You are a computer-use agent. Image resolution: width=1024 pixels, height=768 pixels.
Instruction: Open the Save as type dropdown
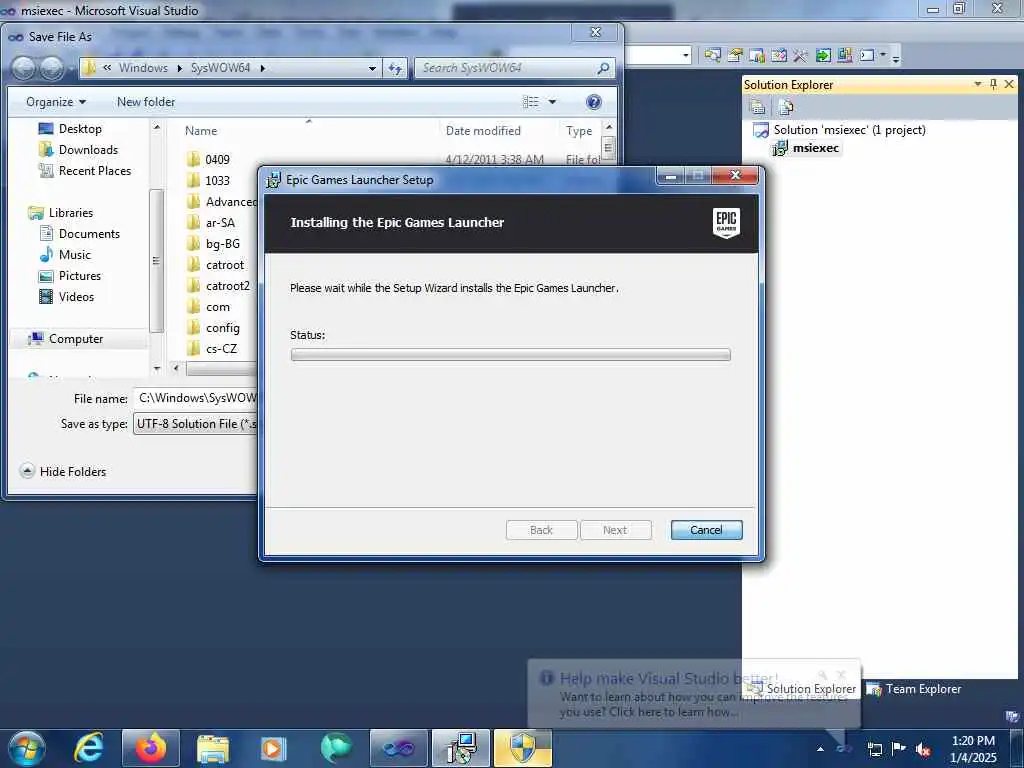196,424
